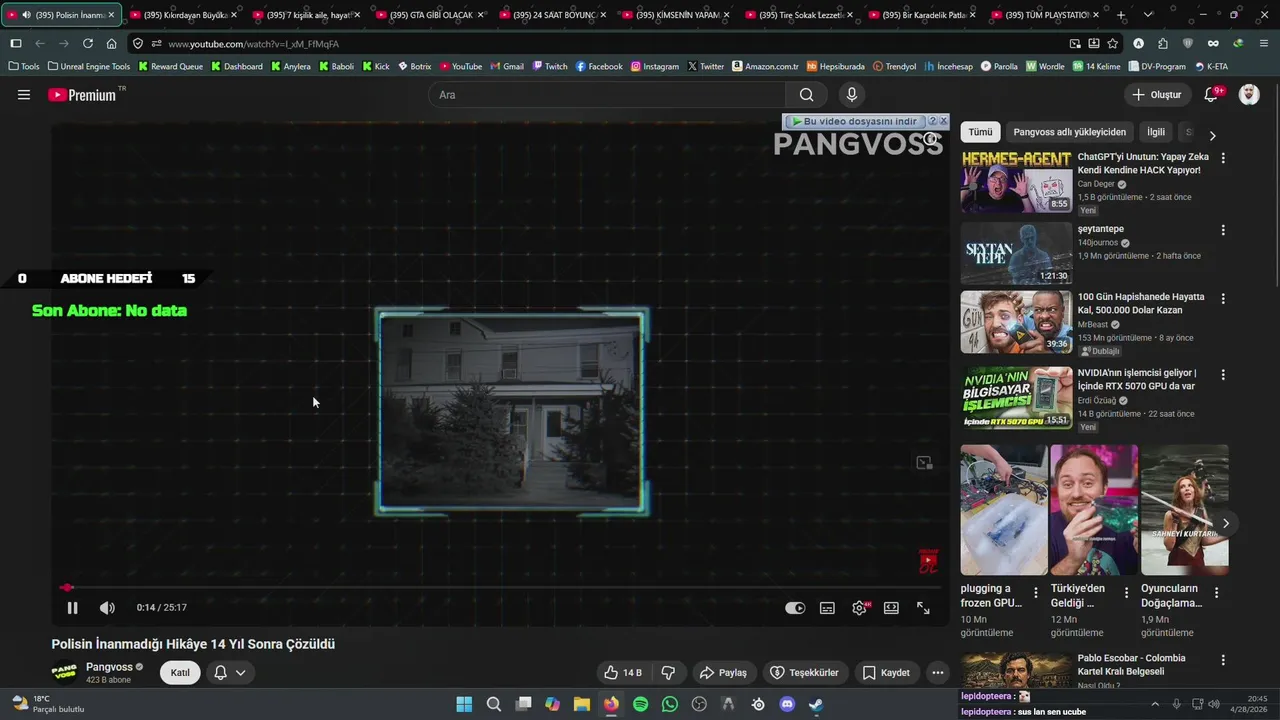Image resolution: width=1280 pixels, height=720 pixels.
Task: Open Spotify from taskbar
Action: coord(640,704)
